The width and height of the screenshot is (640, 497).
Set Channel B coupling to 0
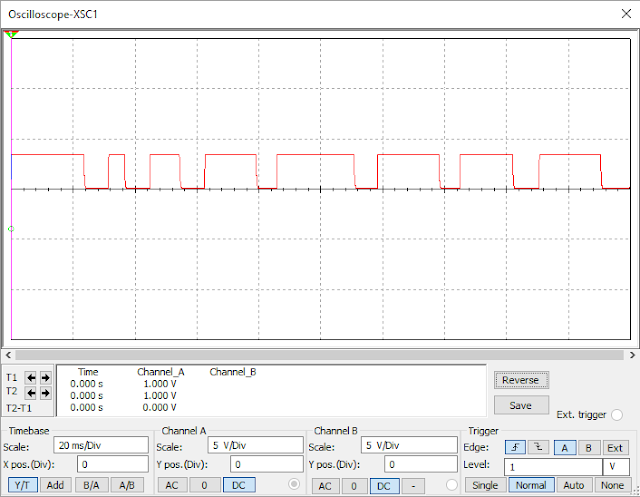[x=354, y=486]
